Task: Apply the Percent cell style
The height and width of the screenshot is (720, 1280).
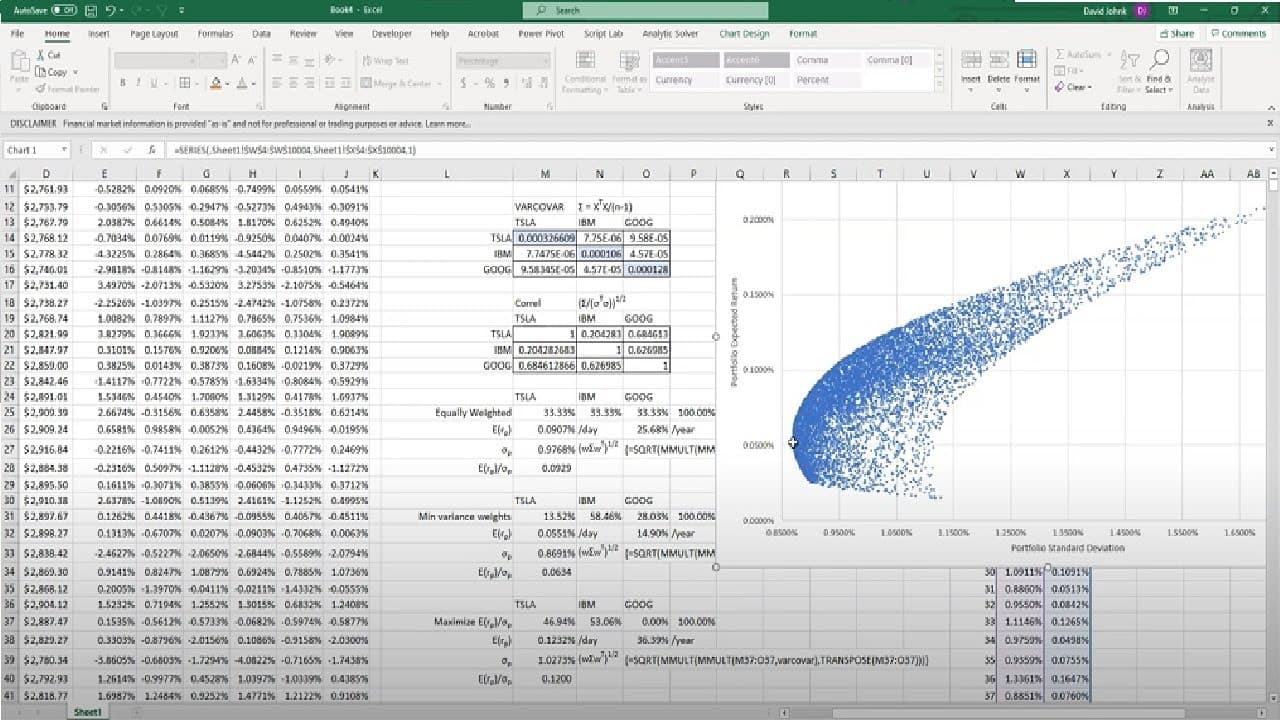Action: [x=828, y=80]
